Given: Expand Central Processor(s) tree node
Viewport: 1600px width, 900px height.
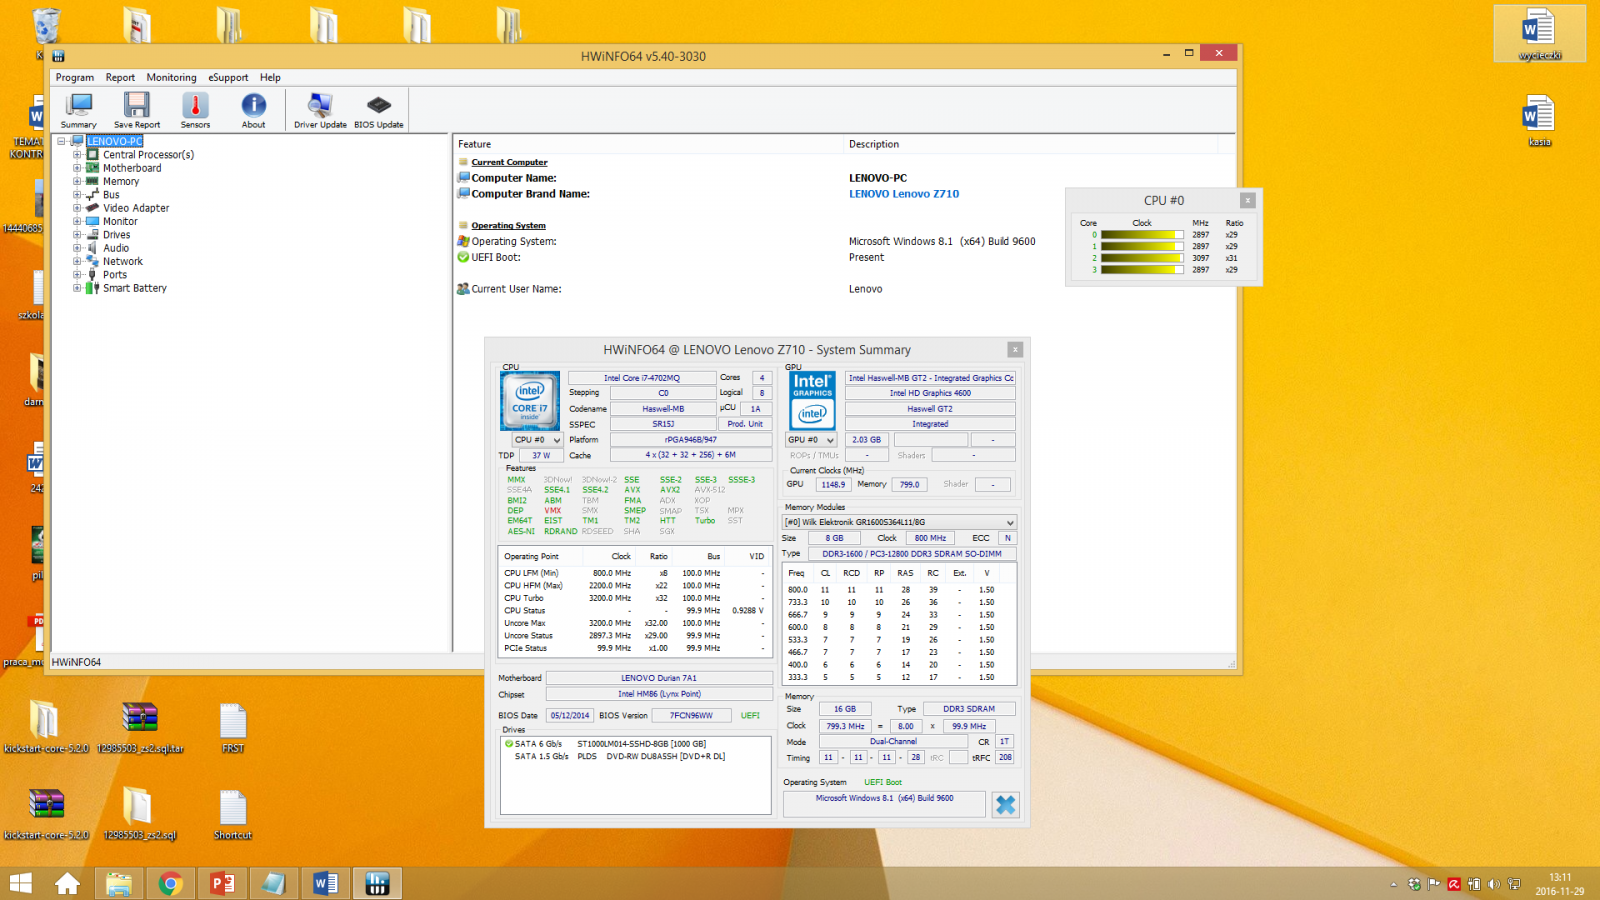Looking at the screenshot, I should [77, 155].
